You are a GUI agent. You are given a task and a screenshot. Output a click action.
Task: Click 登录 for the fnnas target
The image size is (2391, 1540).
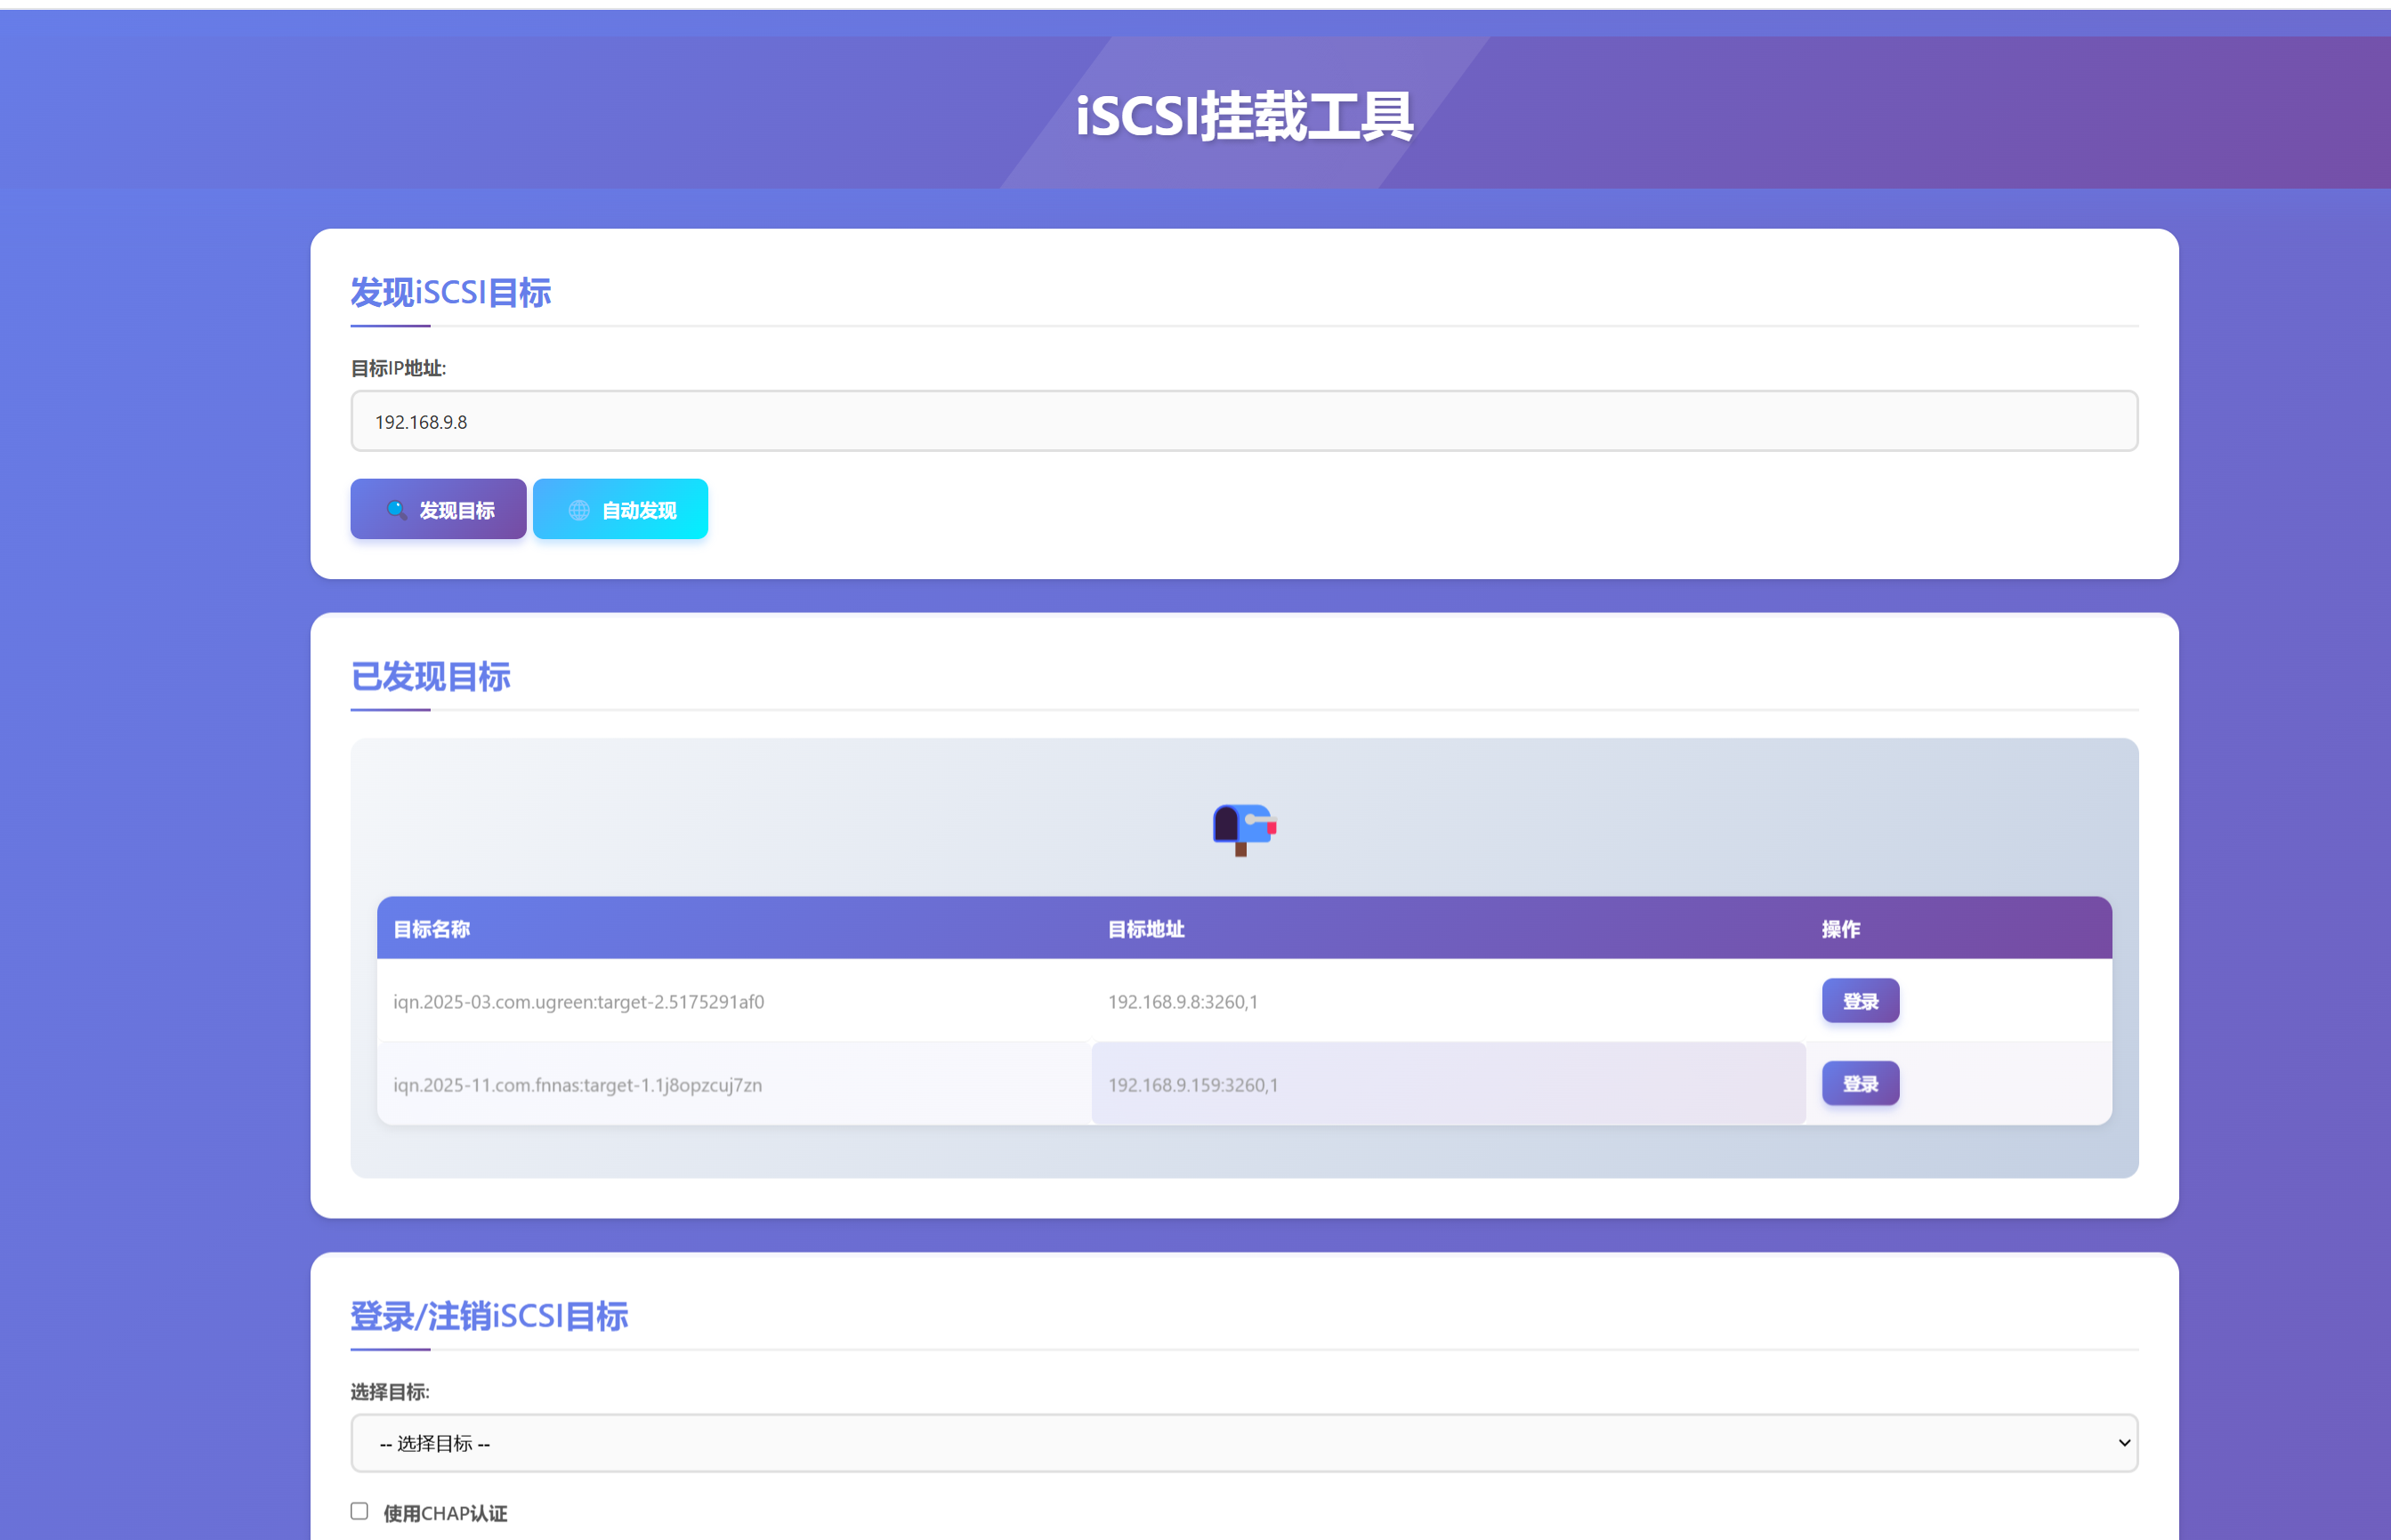point(1859,1084)
